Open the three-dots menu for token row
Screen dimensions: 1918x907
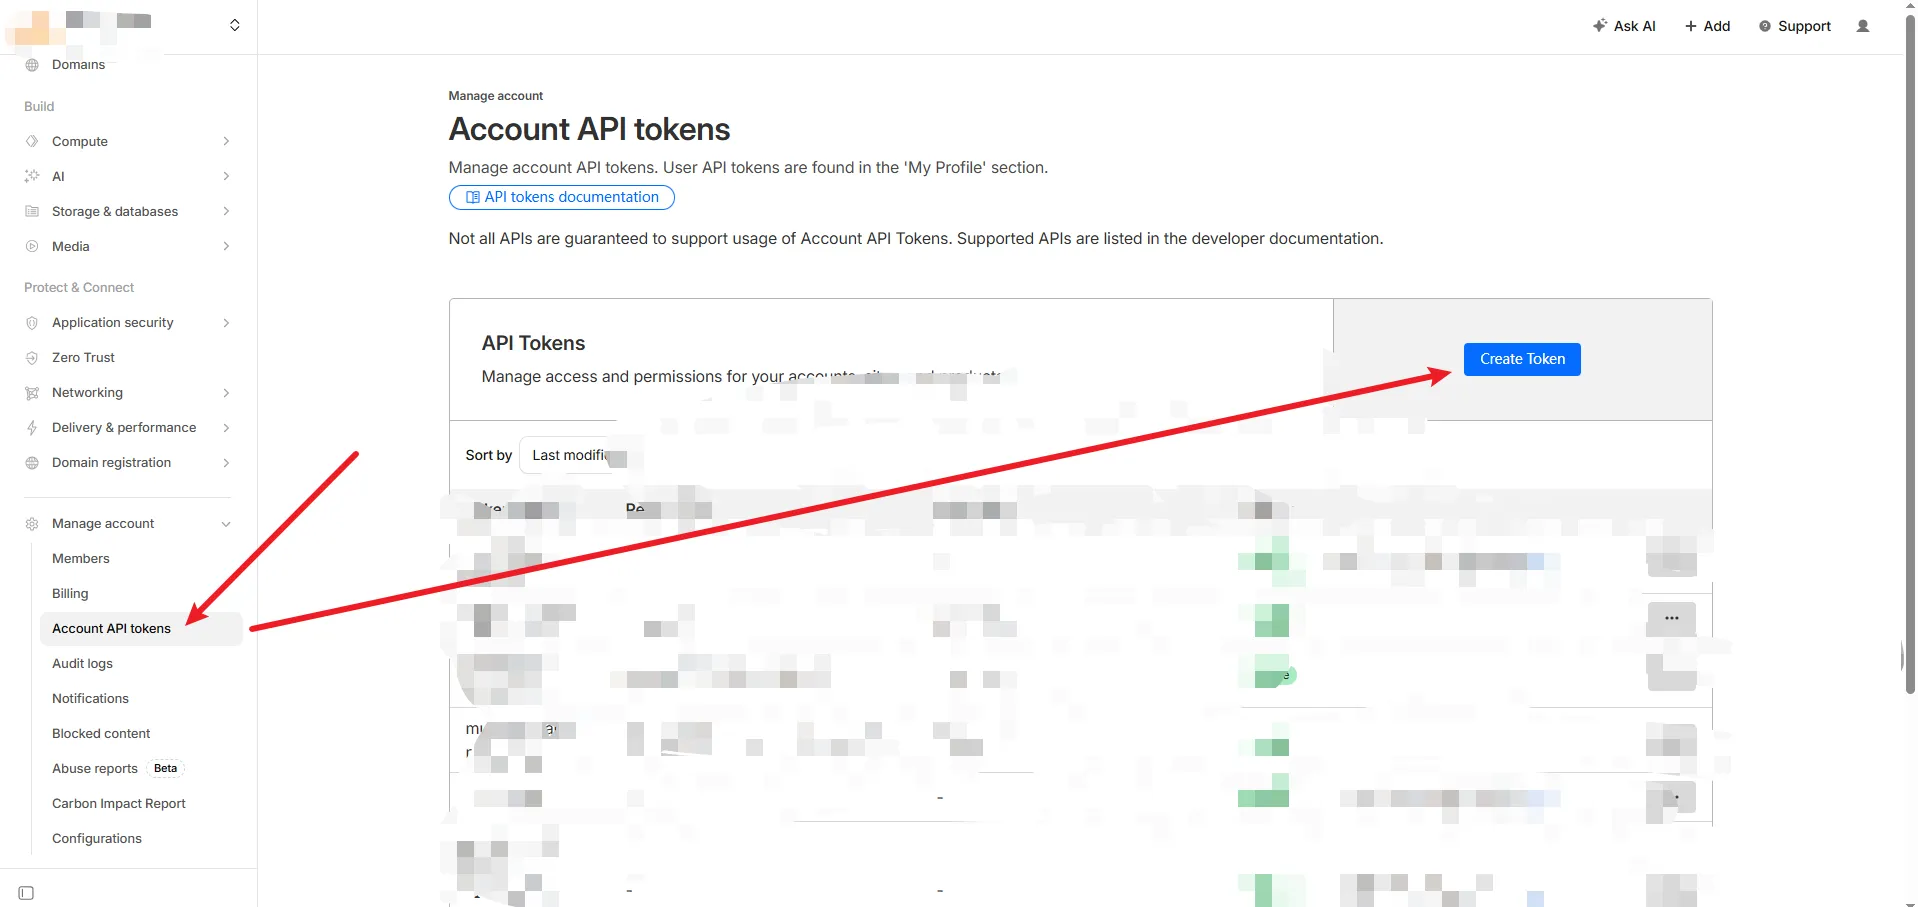point(1671,619)
